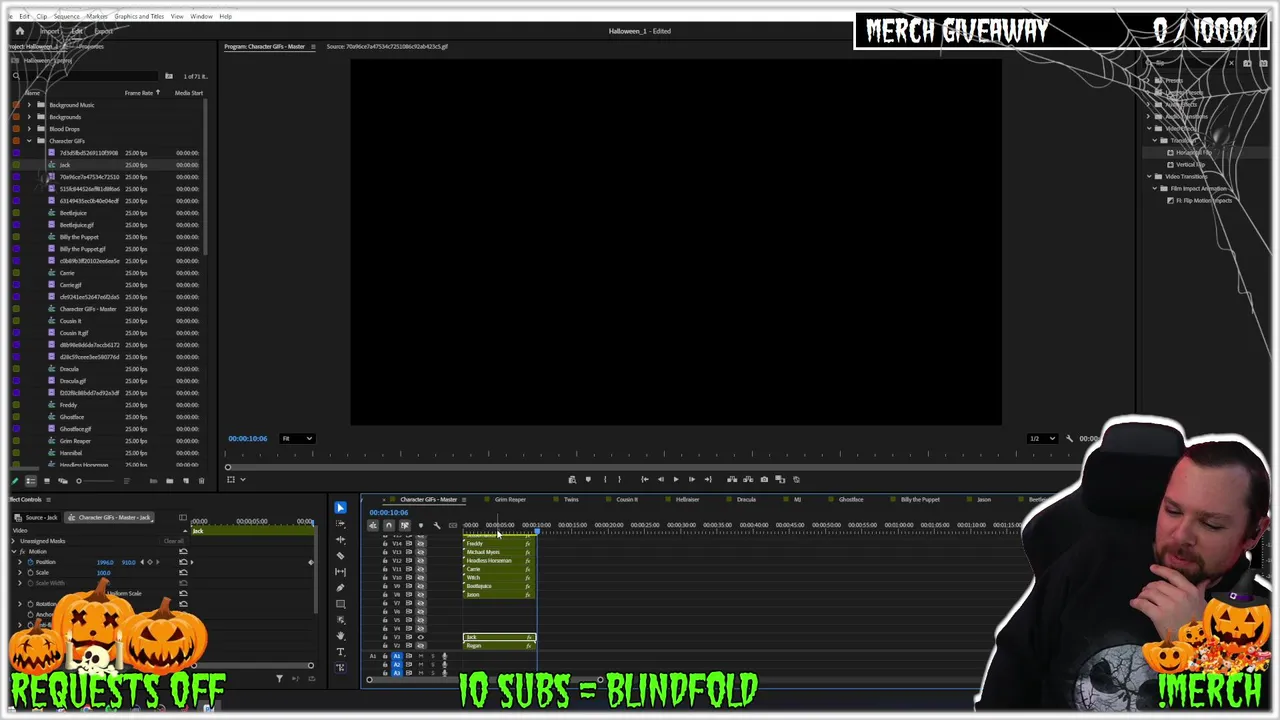Select the Jack clip on V3
Image resolution: width=1280 pixels, height=720 pixels.
[499, 637]
